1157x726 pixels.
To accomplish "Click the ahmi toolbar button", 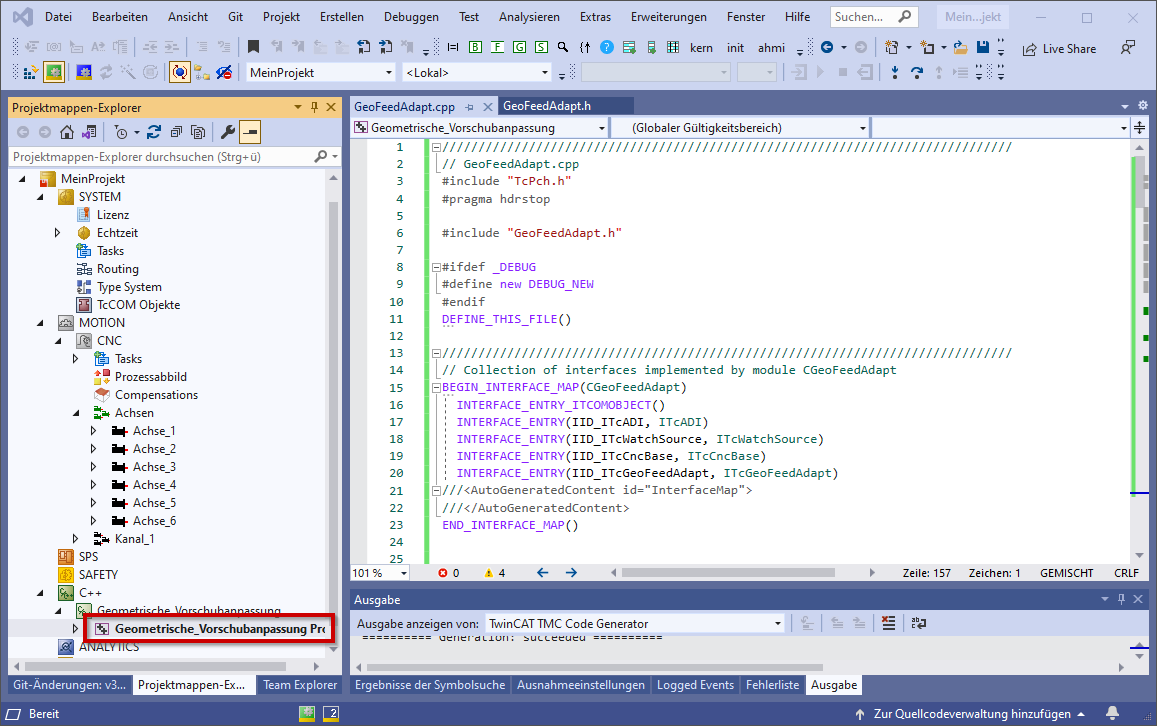I will click(x=771, y=47).
